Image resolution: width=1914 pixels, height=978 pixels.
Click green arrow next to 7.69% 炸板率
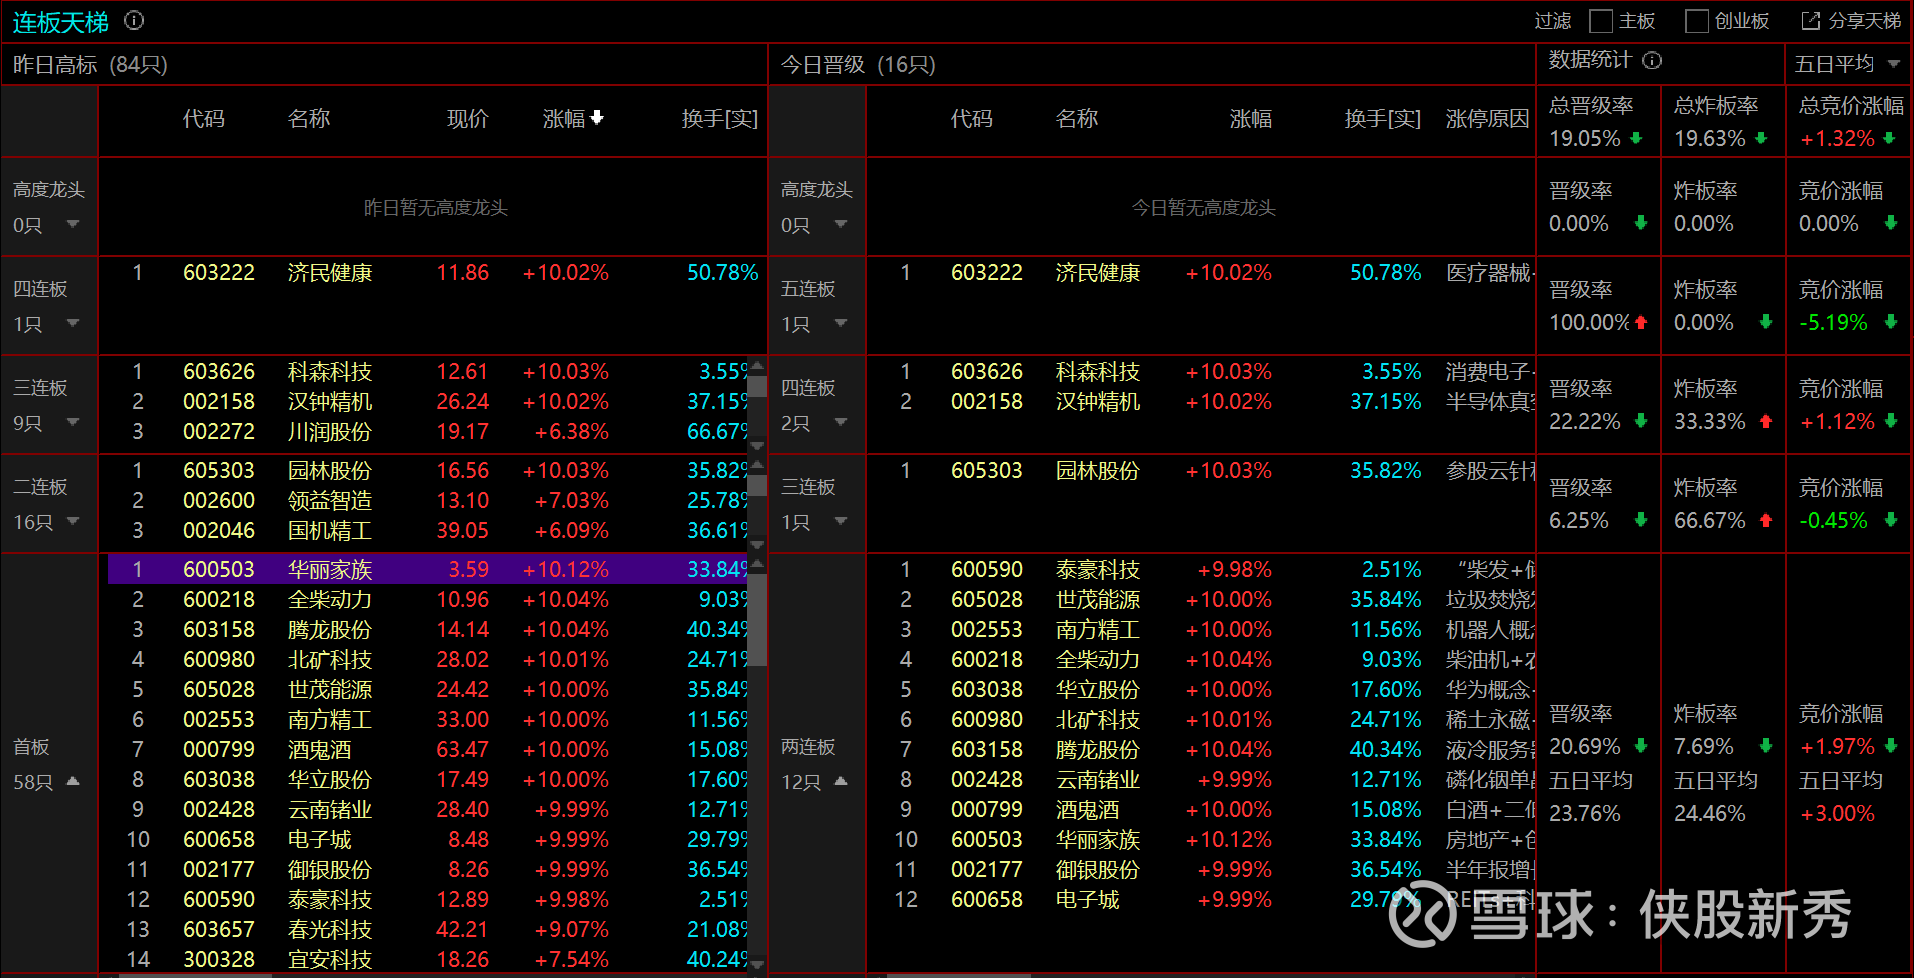pyautogui.click(x=1766, y=746)
